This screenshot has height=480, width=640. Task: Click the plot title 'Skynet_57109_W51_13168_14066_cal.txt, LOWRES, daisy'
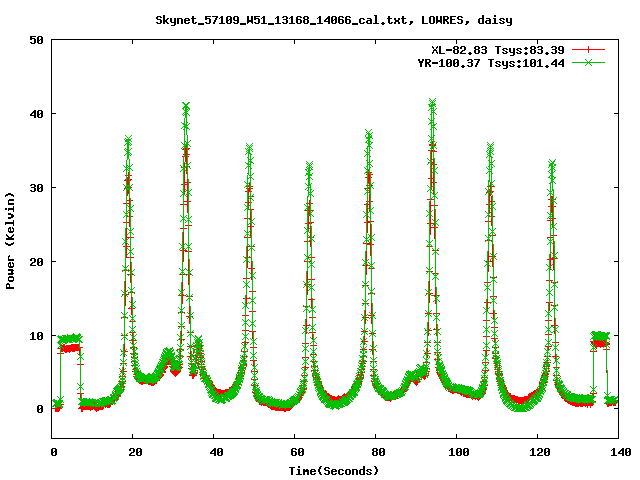pyautogui.click(x=333, y=20)
